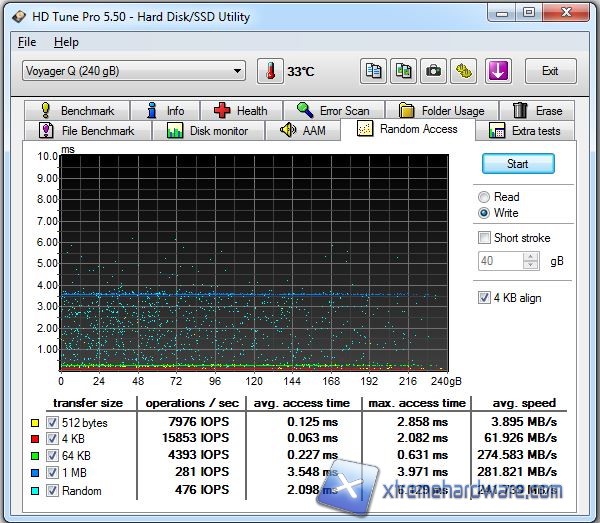Go to the Health tab

pos(240,111)
